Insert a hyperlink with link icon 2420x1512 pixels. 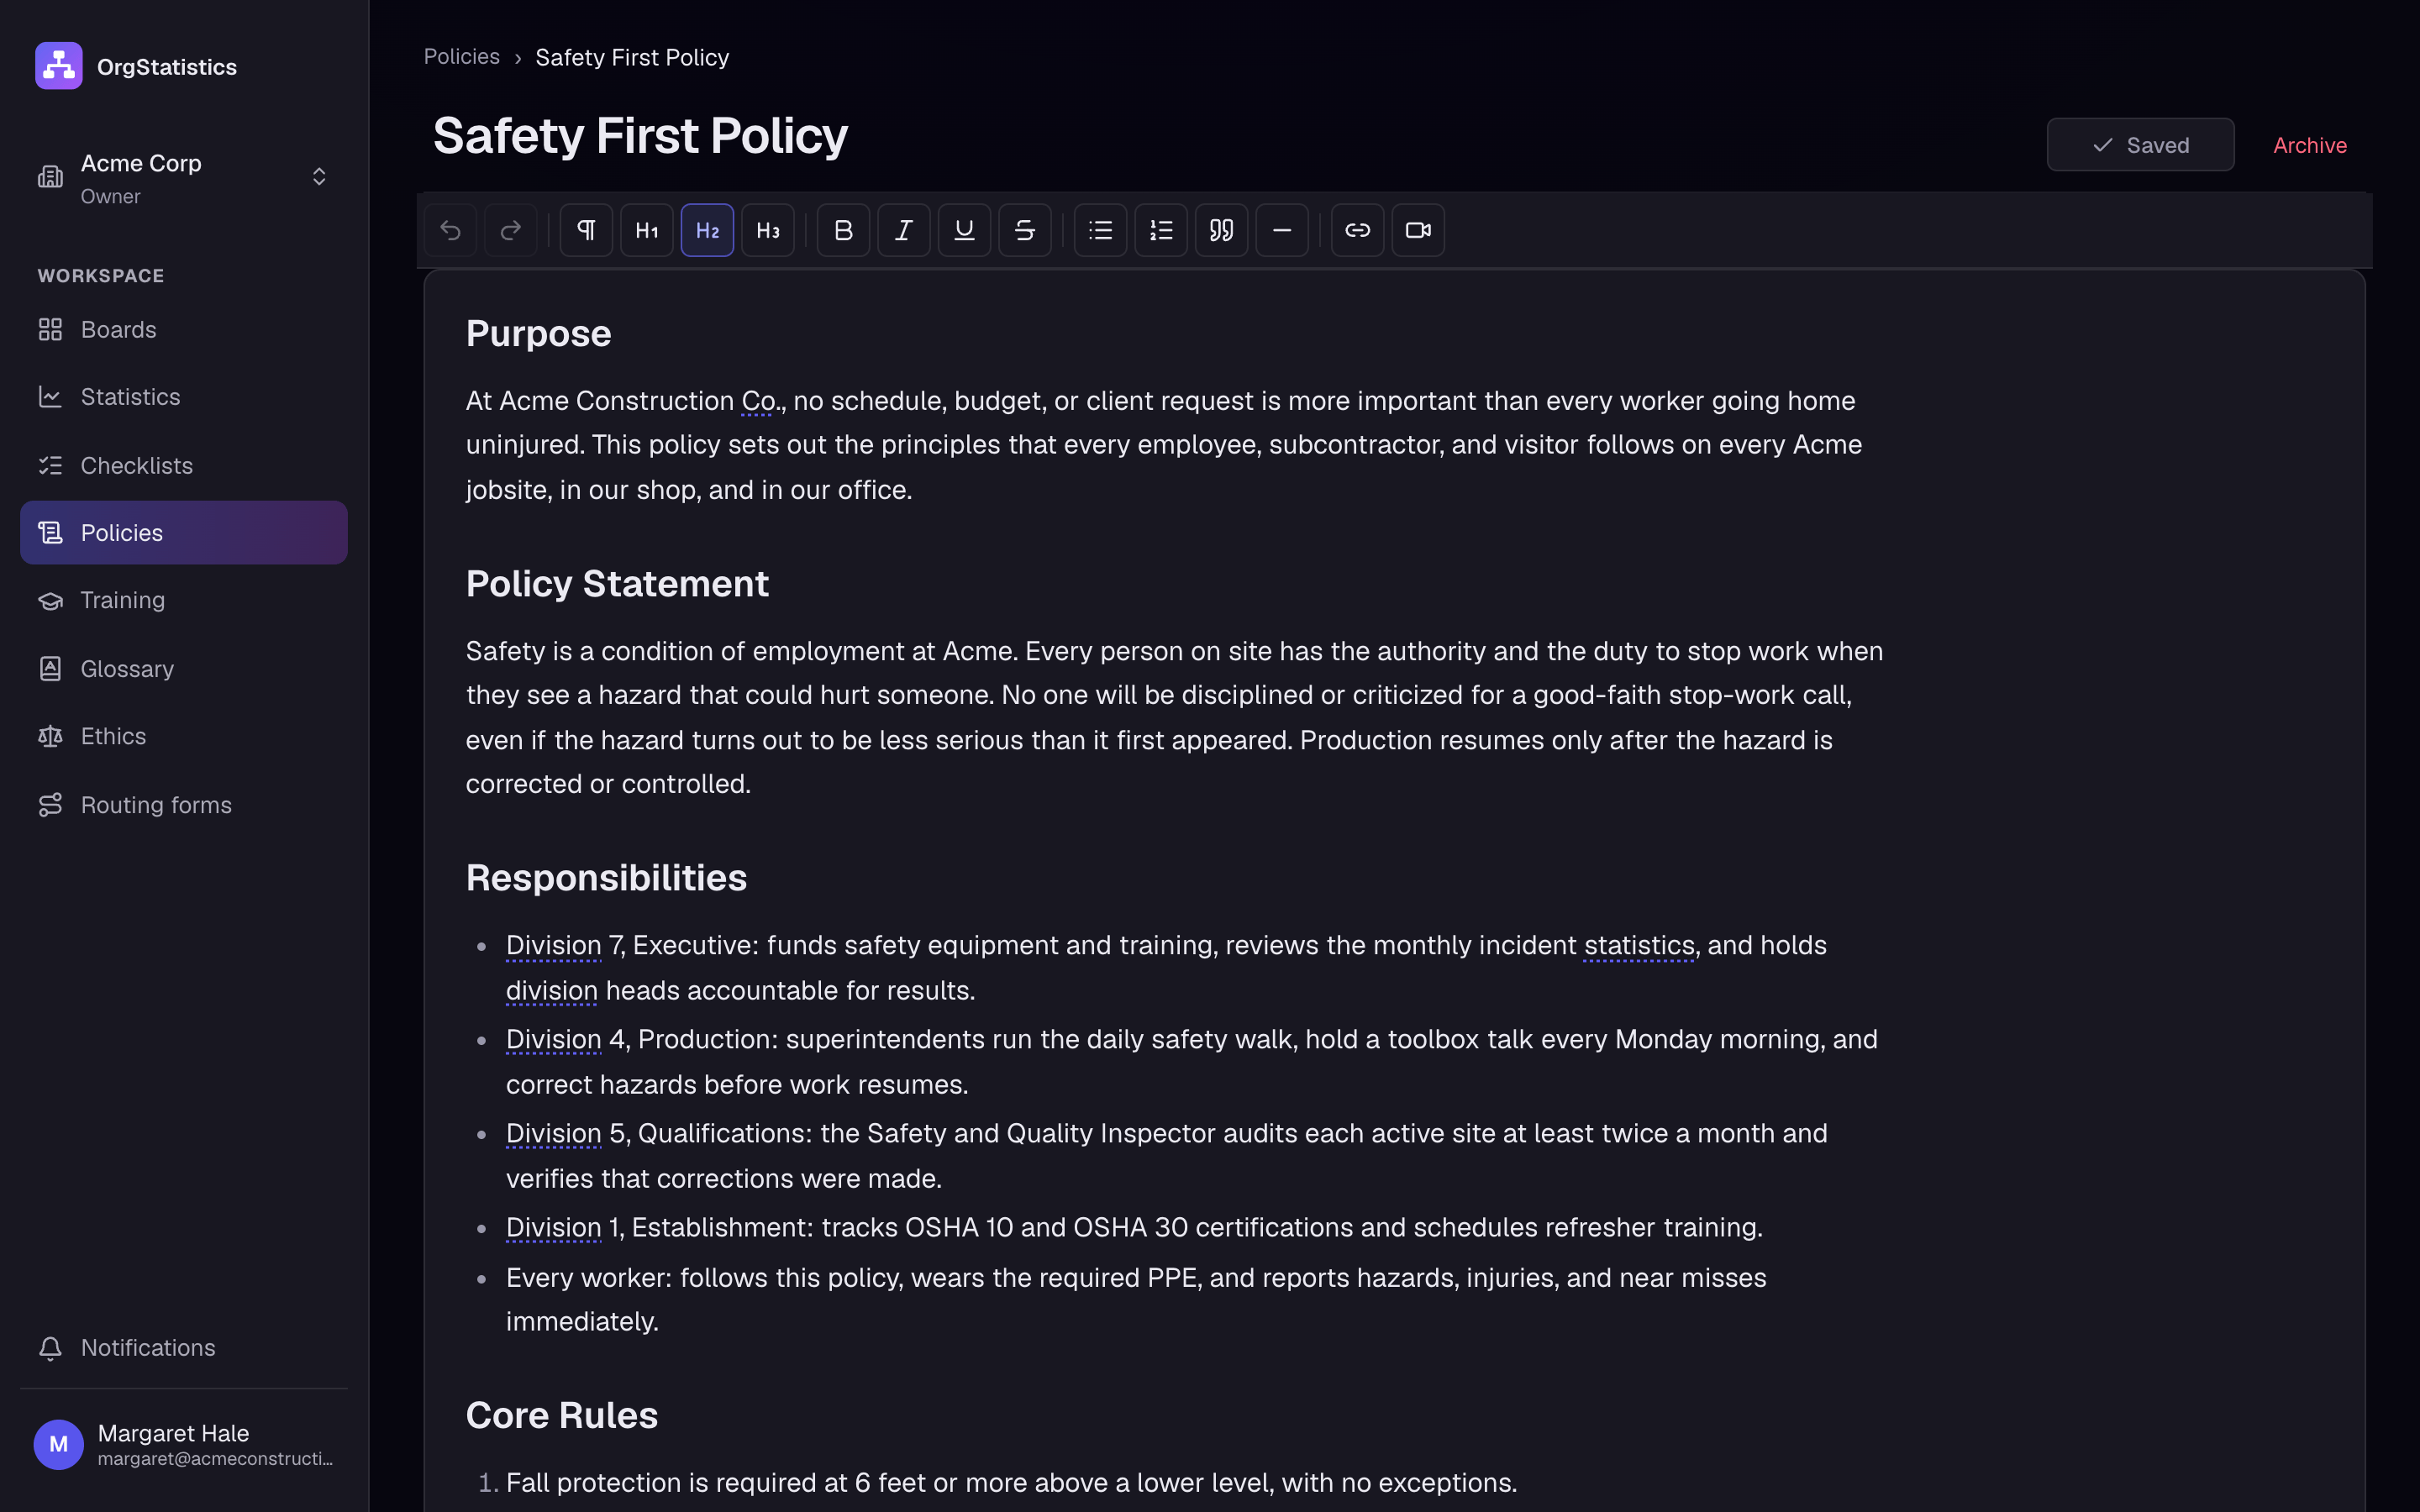[x=1357, y=230]
